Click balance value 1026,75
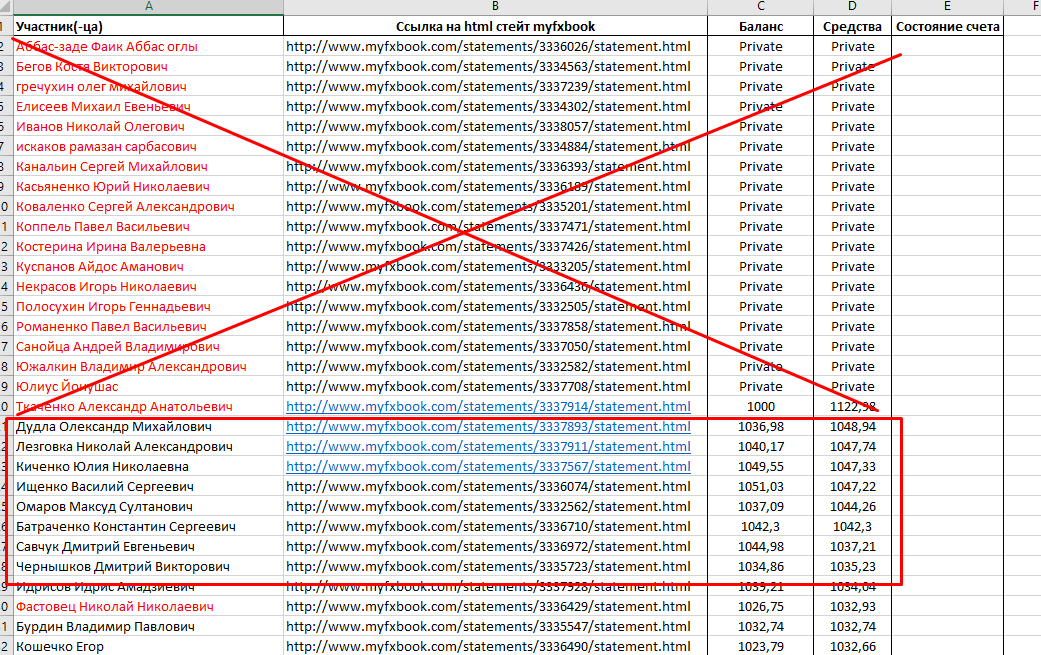This screenshot has width=1041, height=655. [x=760, y=606]
